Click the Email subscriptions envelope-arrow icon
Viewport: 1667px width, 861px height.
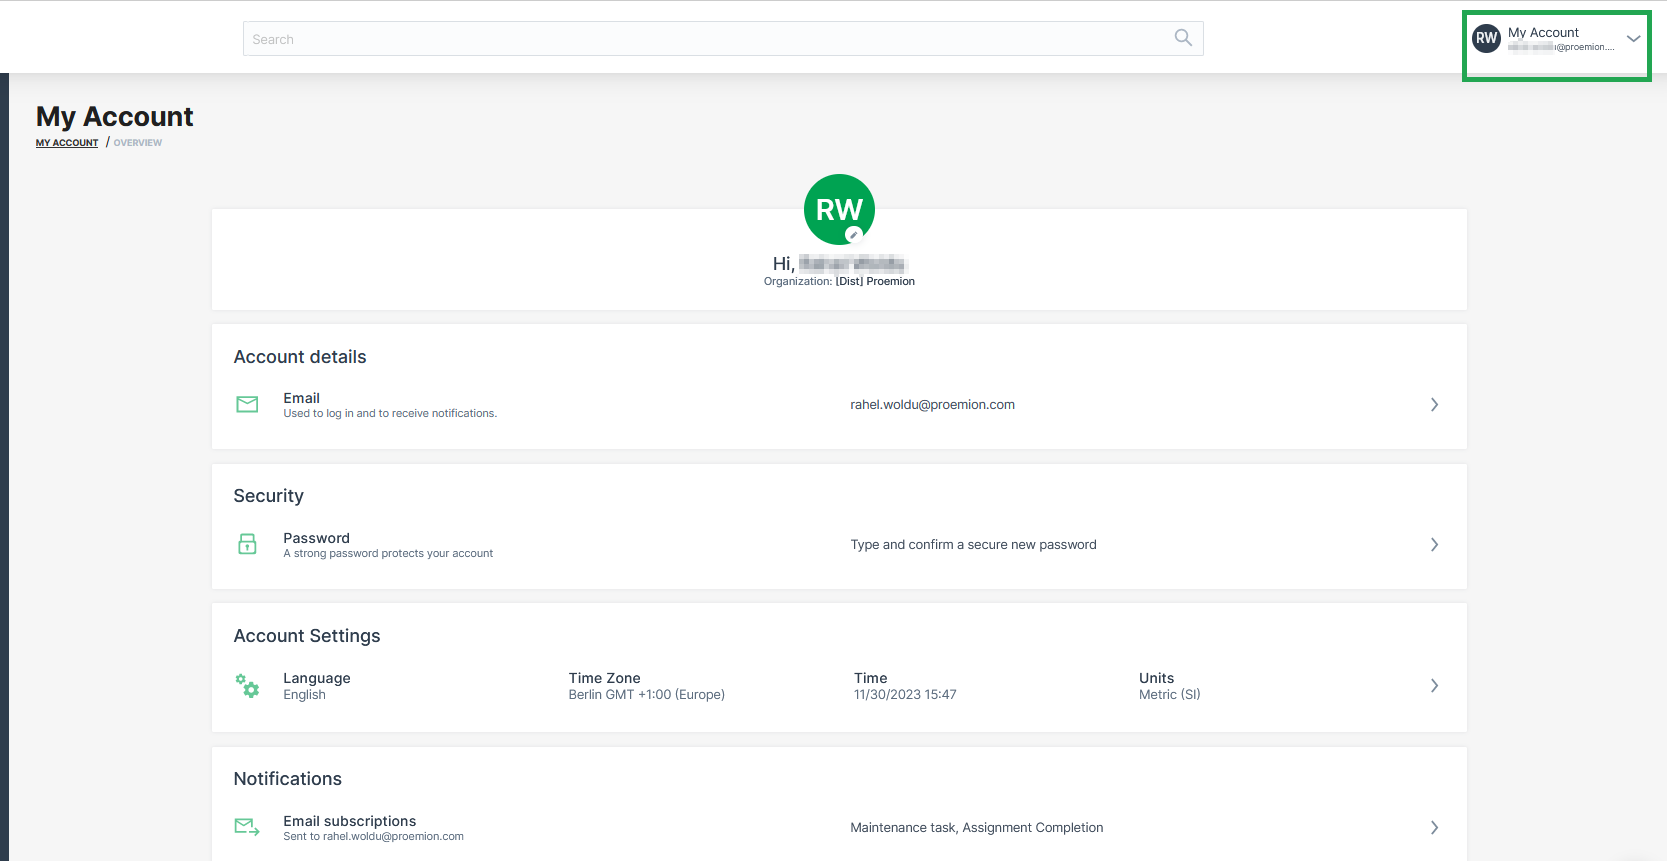pyautogui.click(x=247, y=827)
